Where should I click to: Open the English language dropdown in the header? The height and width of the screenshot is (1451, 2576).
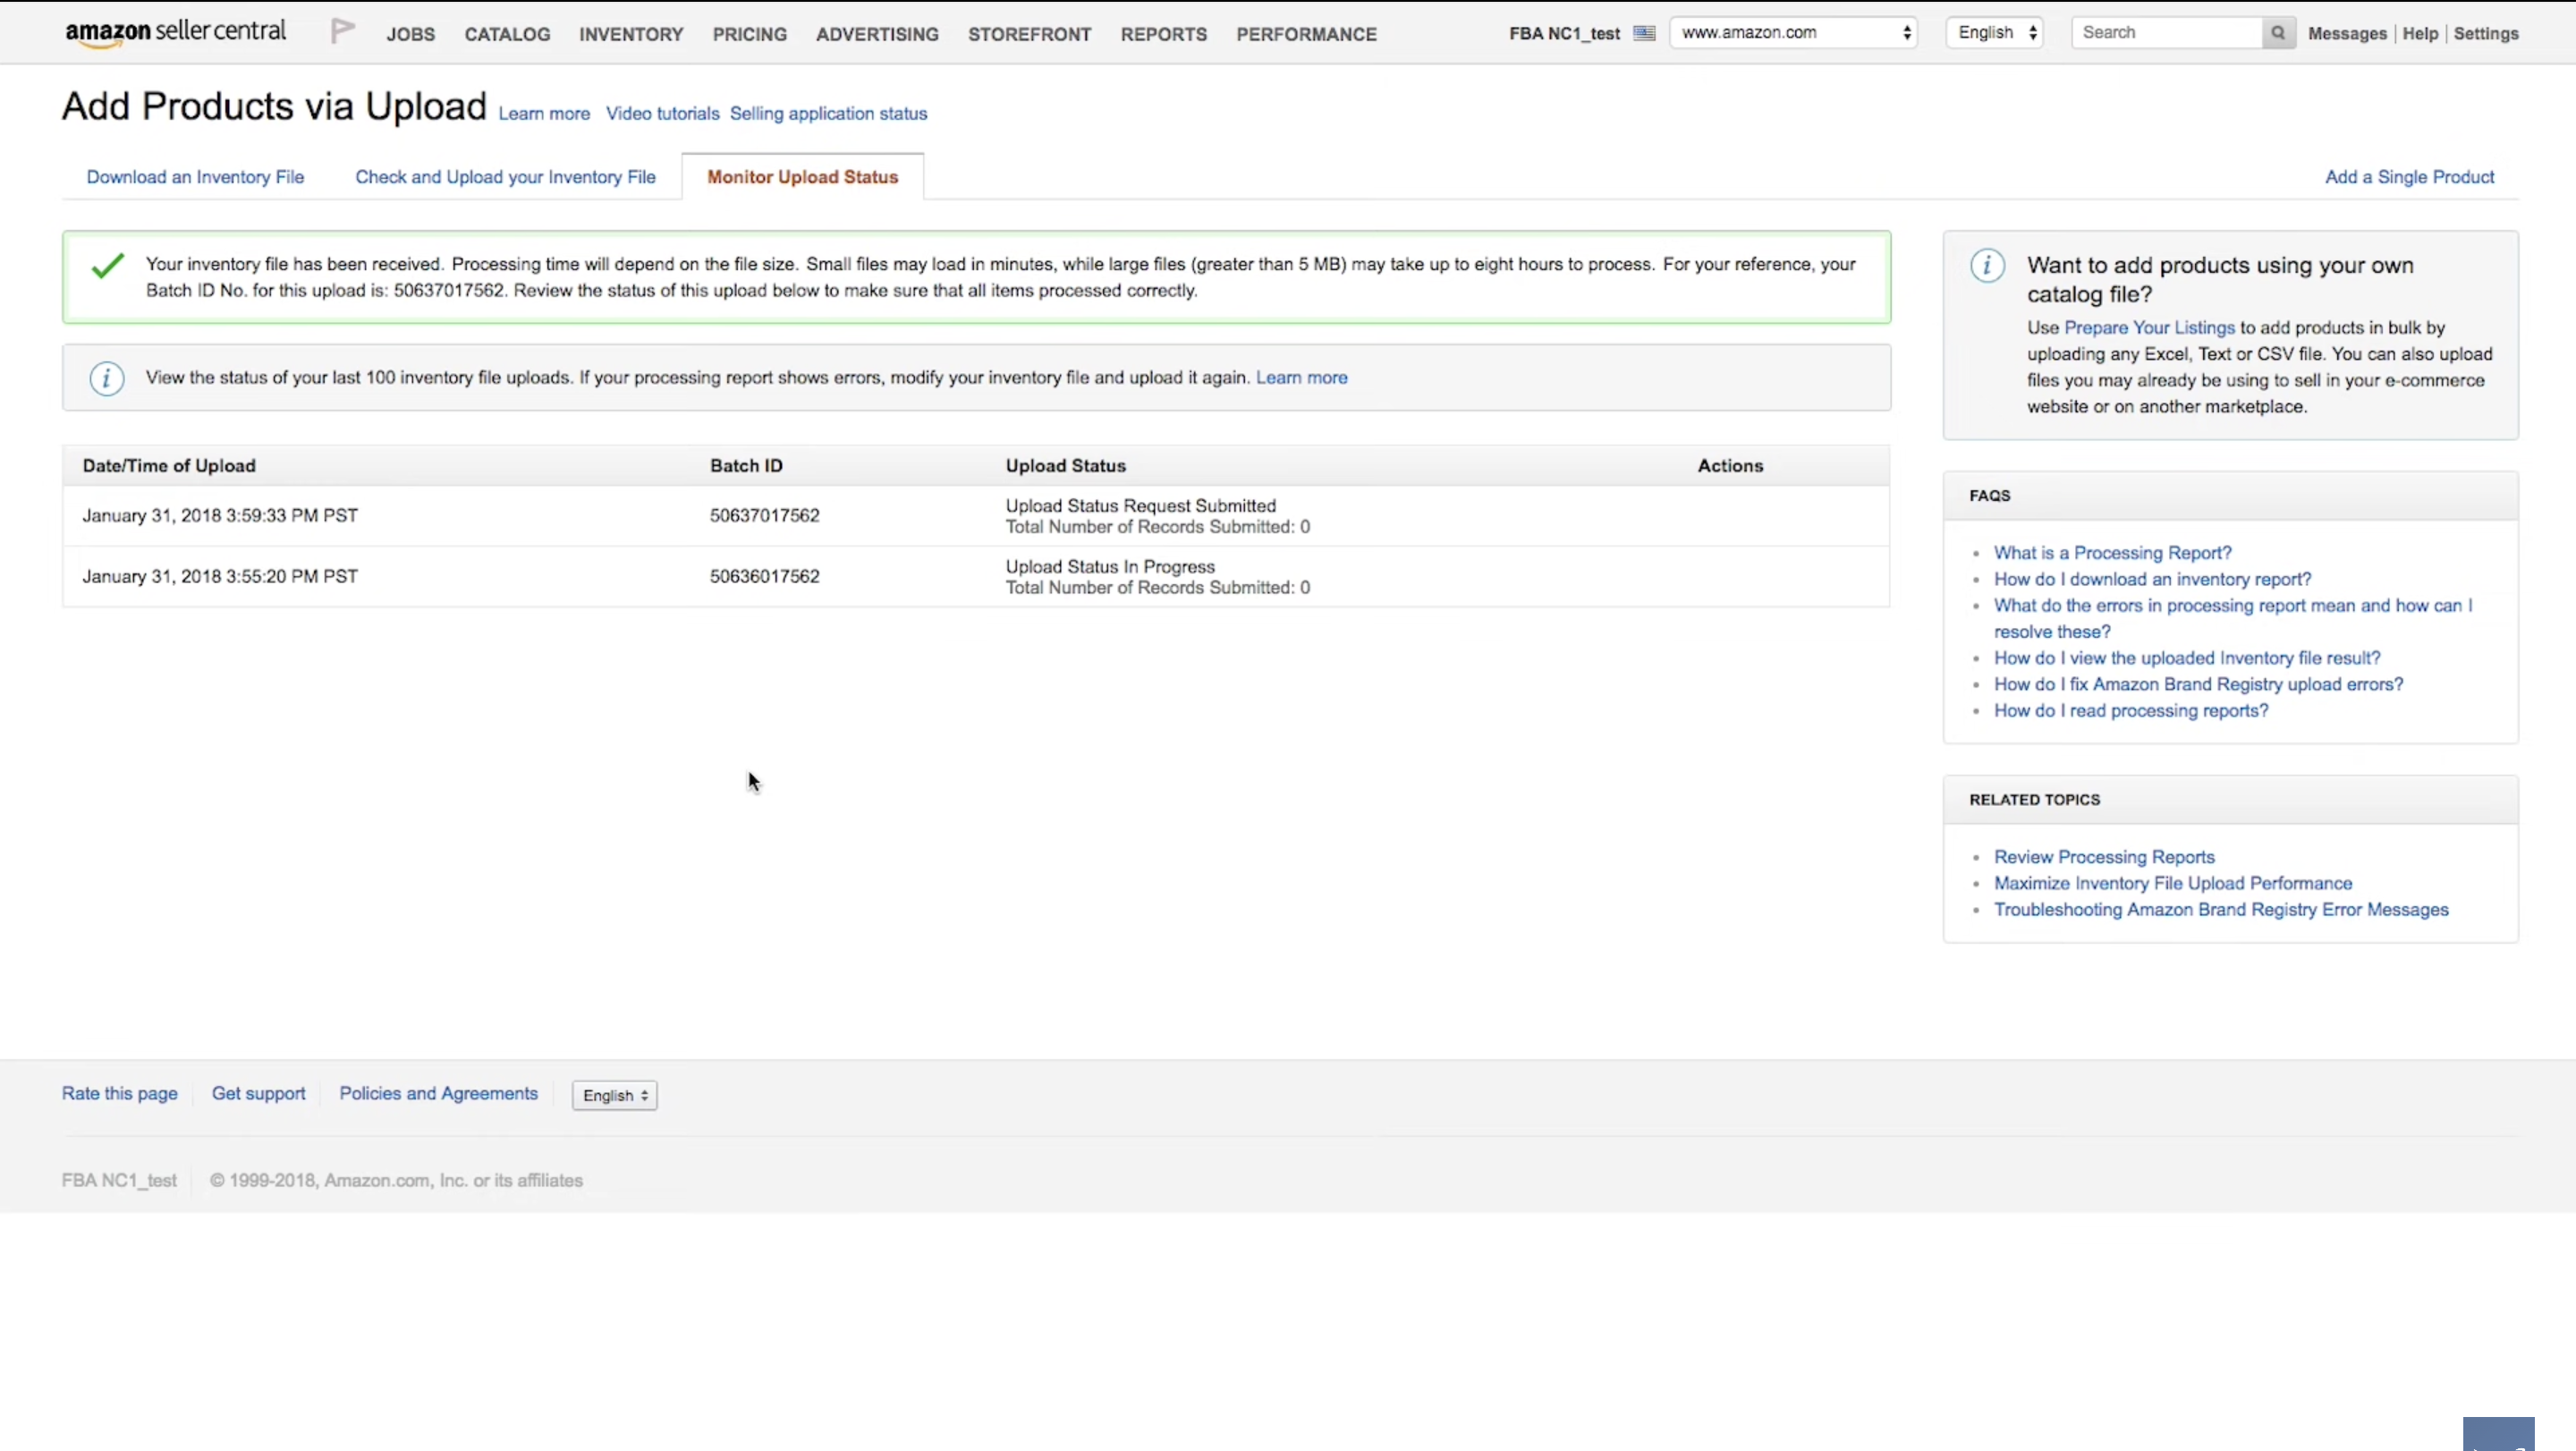coord(1995,33)
